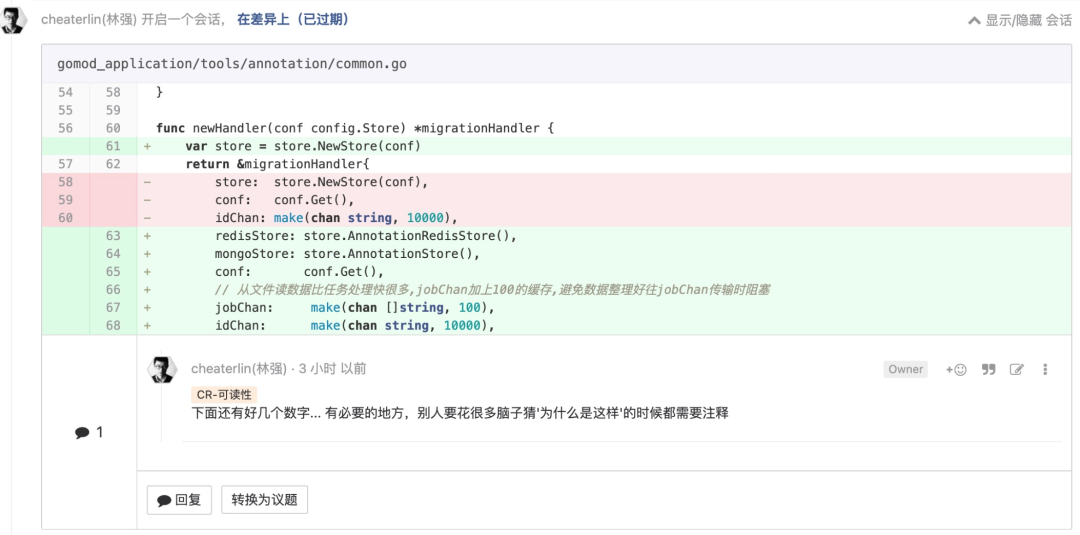Image resolution: width=1080 pixels, height=535 pixels.
Task: Click new line number 61 in diff
Action: [113, 146]
